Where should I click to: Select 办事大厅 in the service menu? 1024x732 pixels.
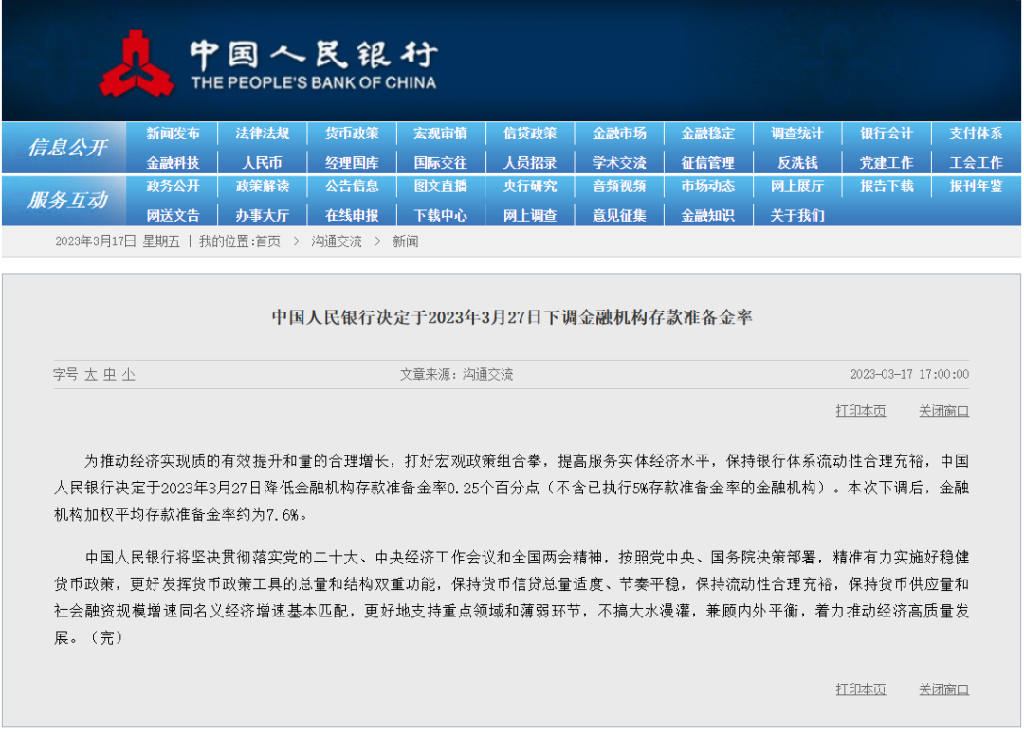263,215
